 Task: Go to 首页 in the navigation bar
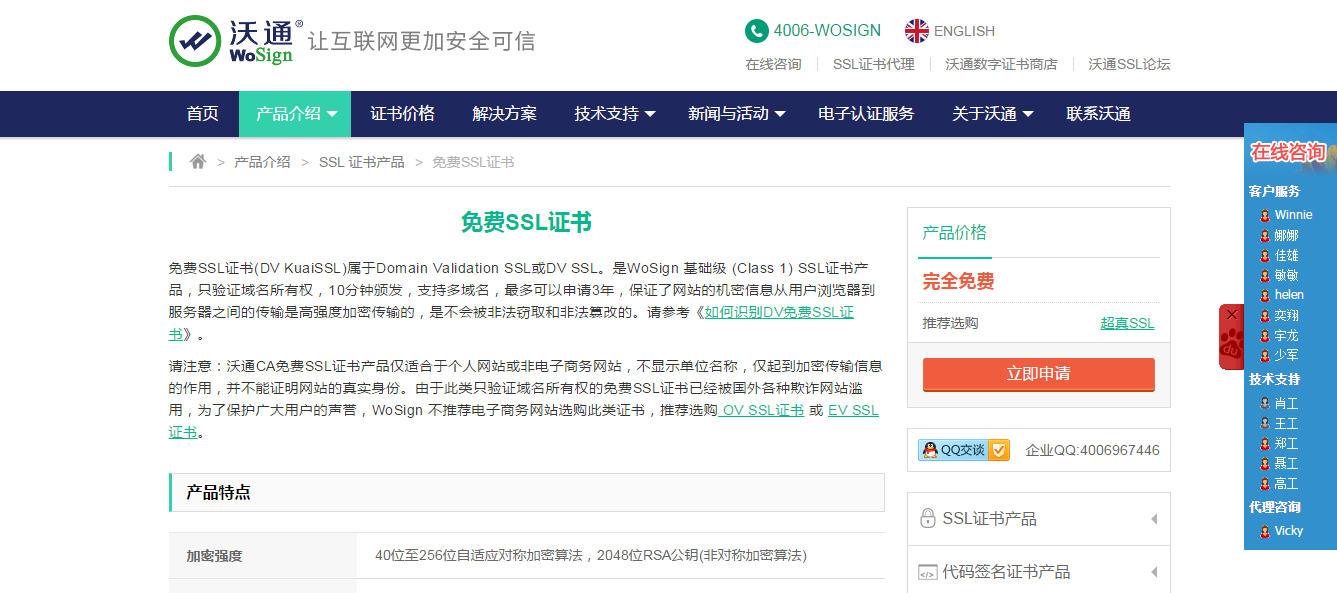202,114
